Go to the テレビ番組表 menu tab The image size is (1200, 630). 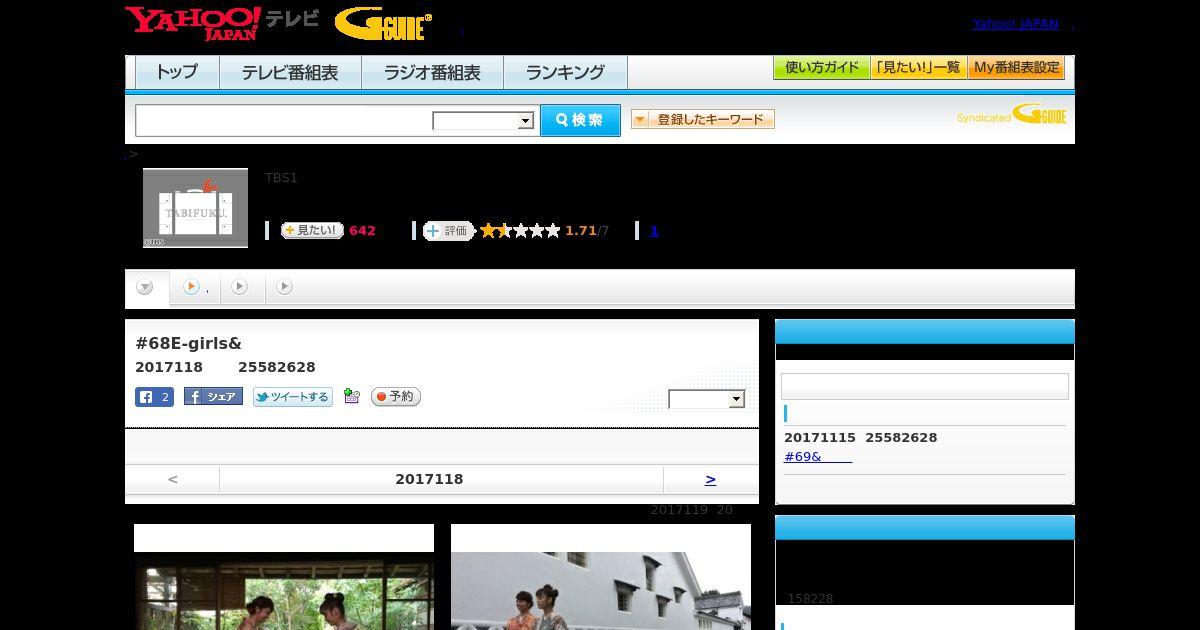(x=290, y=73)
